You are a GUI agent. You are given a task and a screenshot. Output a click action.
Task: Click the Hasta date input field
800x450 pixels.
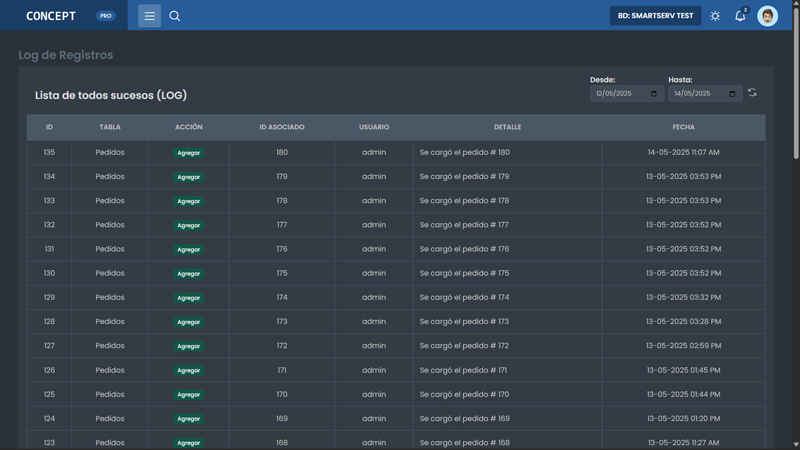click(697, 94)
